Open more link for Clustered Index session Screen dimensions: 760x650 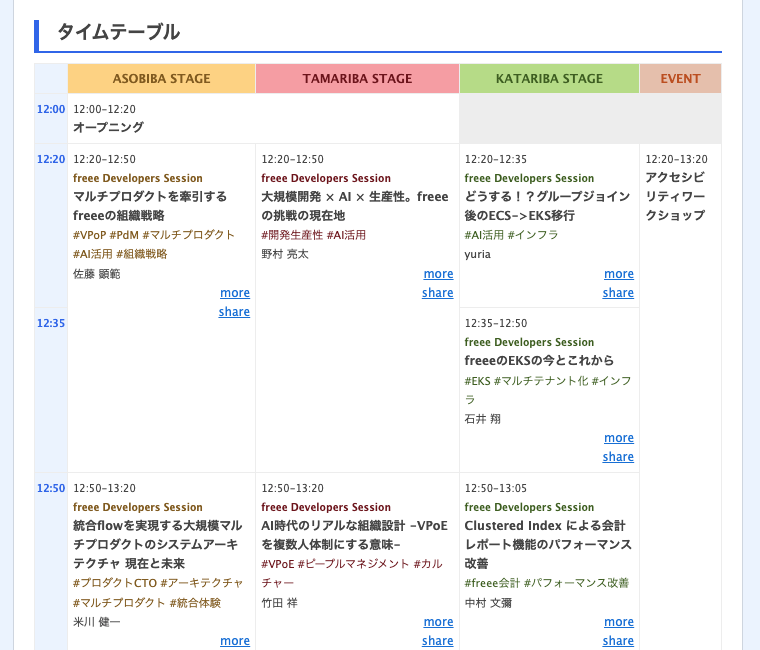pyautogui.click(x=619, y=622)
